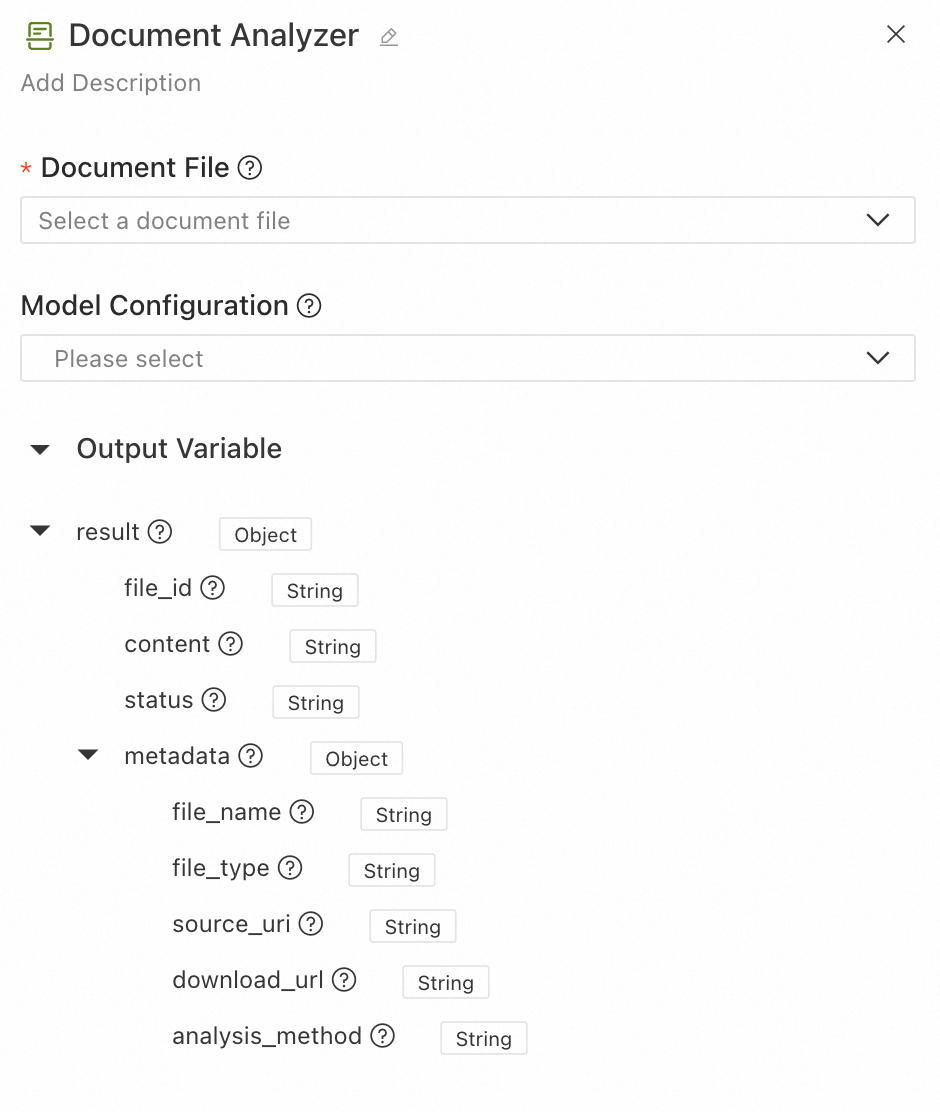The width and height of the screenshot is (940, 1112).
Task: Click the help icon next to metadata
Action: click(x=251, y=756)
